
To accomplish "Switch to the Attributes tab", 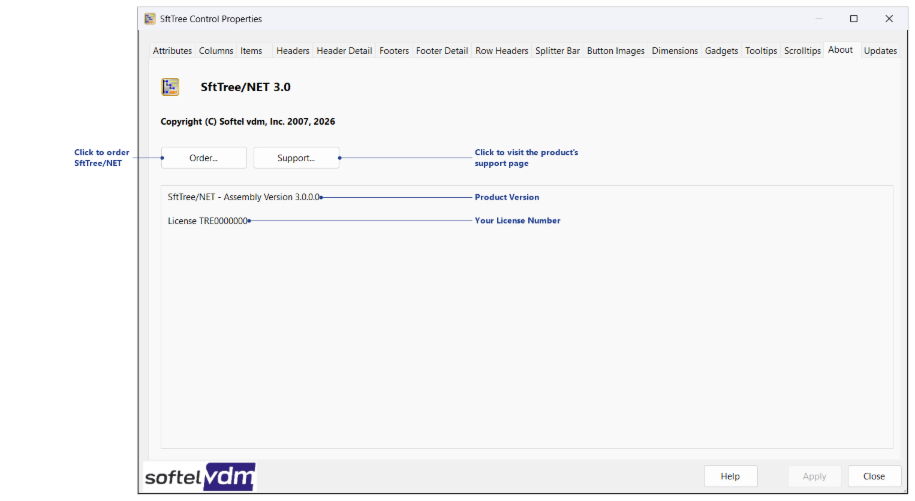I will pos(172,51).
